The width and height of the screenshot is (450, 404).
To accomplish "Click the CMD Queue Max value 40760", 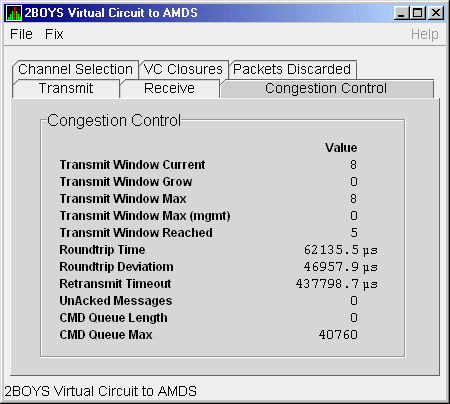I will click(338, 335).
